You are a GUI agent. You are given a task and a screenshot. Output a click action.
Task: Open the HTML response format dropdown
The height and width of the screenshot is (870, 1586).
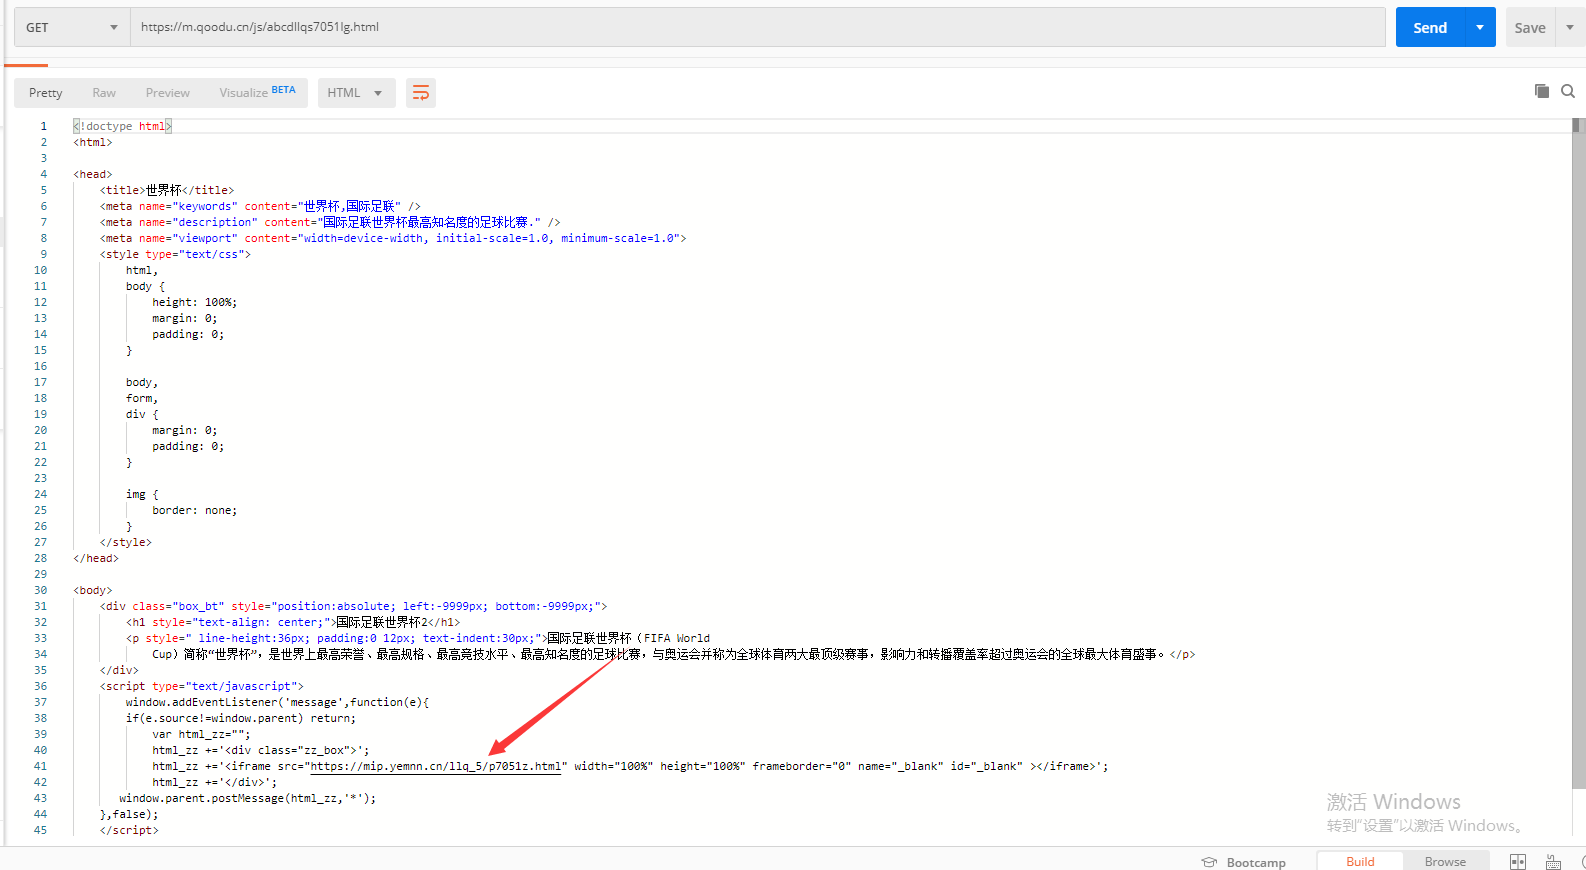(x=356, y=93)
